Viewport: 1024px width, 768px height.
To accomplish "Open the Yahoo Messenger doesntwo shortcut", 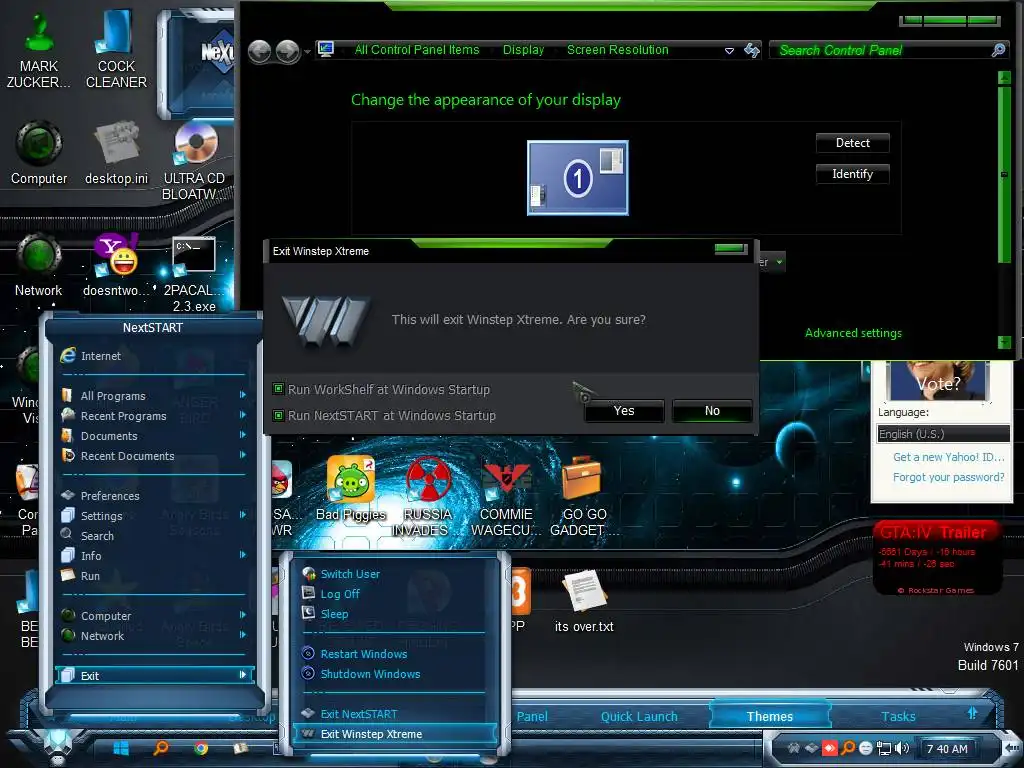I will pos(116,264).
